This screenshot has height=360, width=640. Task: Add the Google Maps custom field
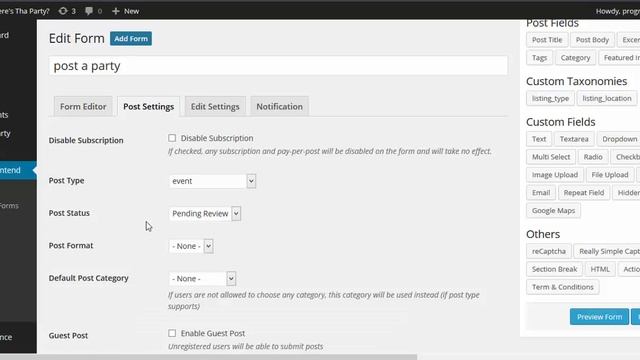tap(553, 211)
